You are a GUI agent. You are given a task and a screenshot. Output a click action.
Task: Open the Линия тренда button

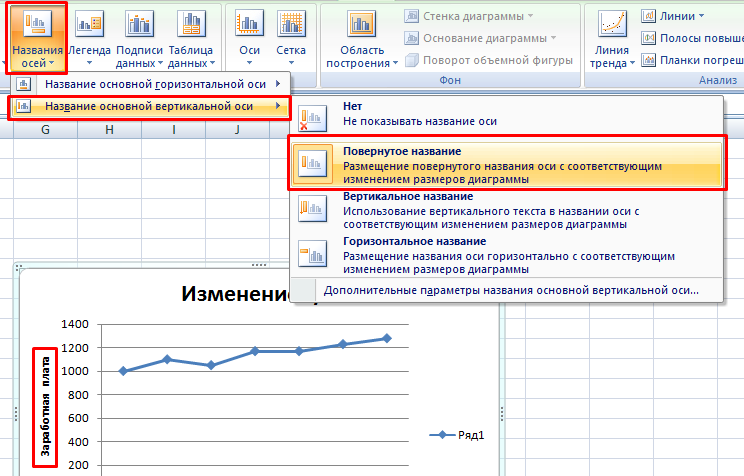coord(612,38)
